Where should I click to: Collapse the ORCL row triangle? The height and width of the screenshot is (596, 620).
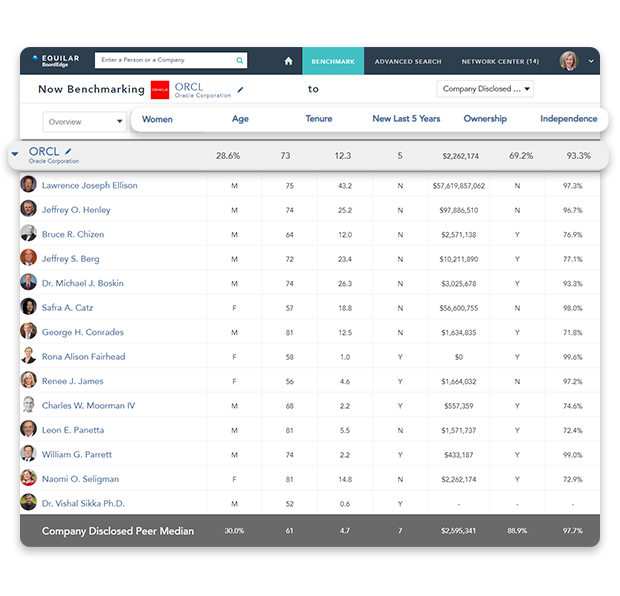15,154
